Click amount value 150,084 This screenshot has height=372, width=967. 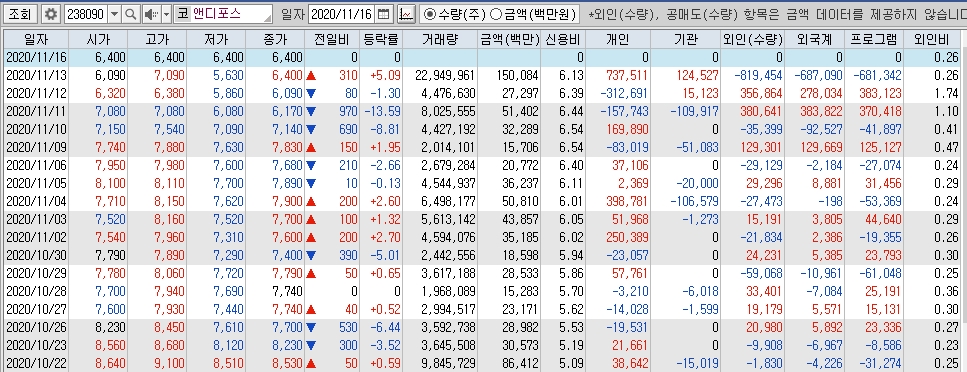(x=517, y=75)
